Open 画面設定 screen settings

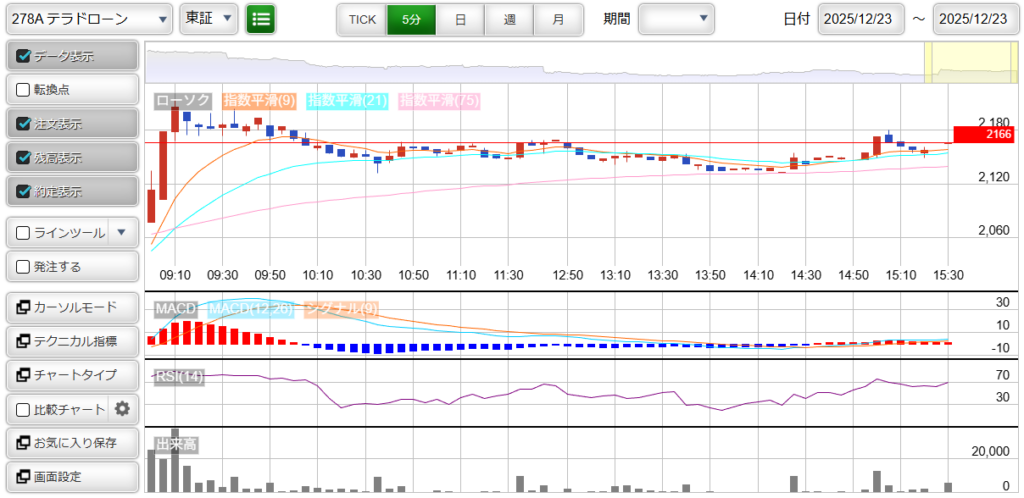pos(71,476)
